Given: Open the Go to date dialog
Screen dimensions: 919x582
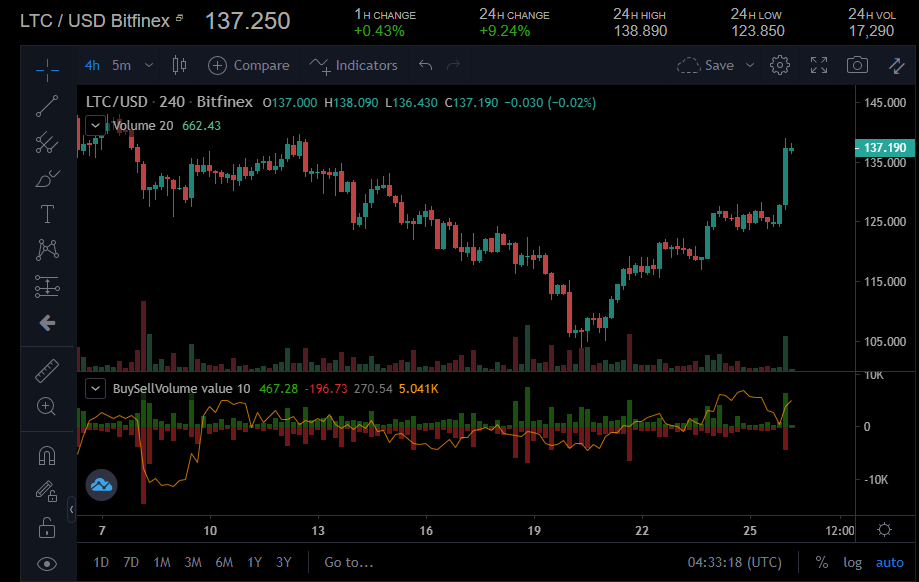Looking at the screenshot, I should click(x=349, y=563).
